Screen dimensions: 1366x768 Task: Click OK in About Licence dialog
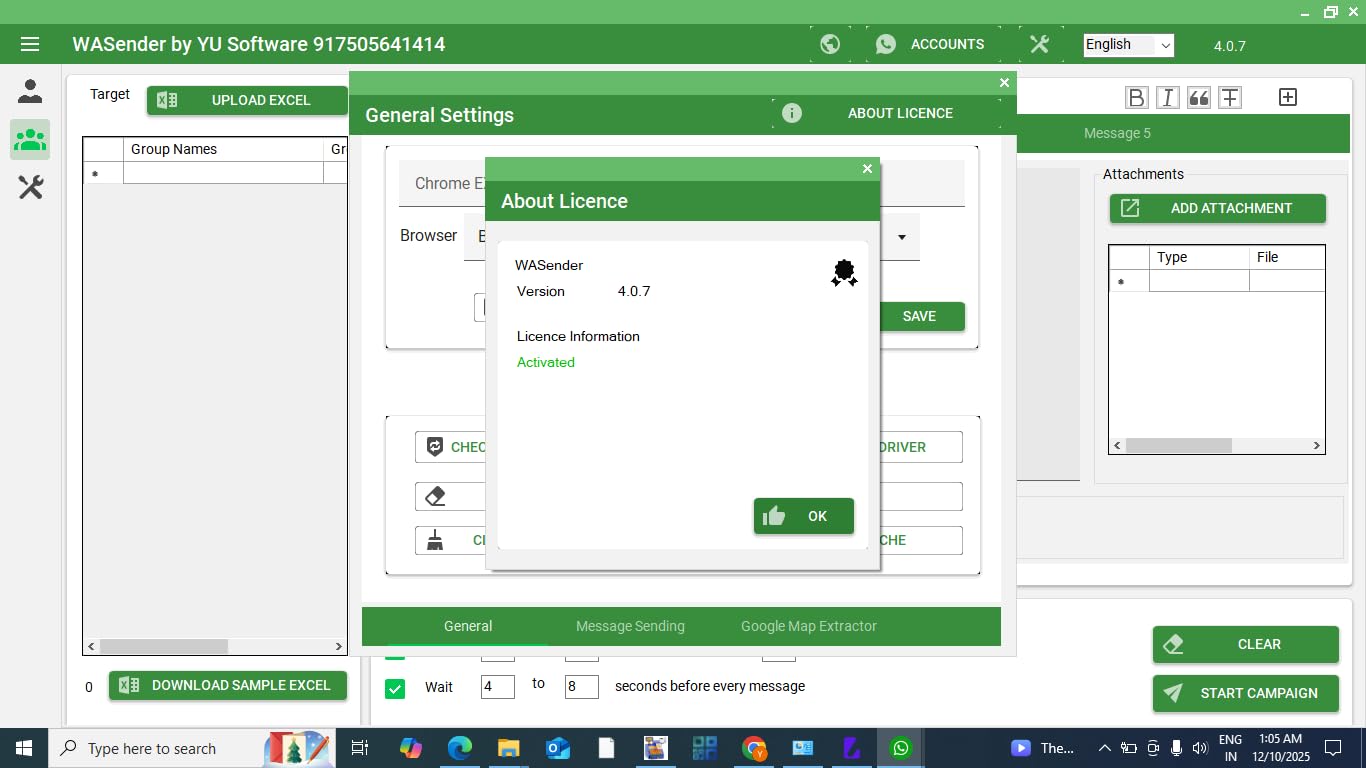[803, 516]
